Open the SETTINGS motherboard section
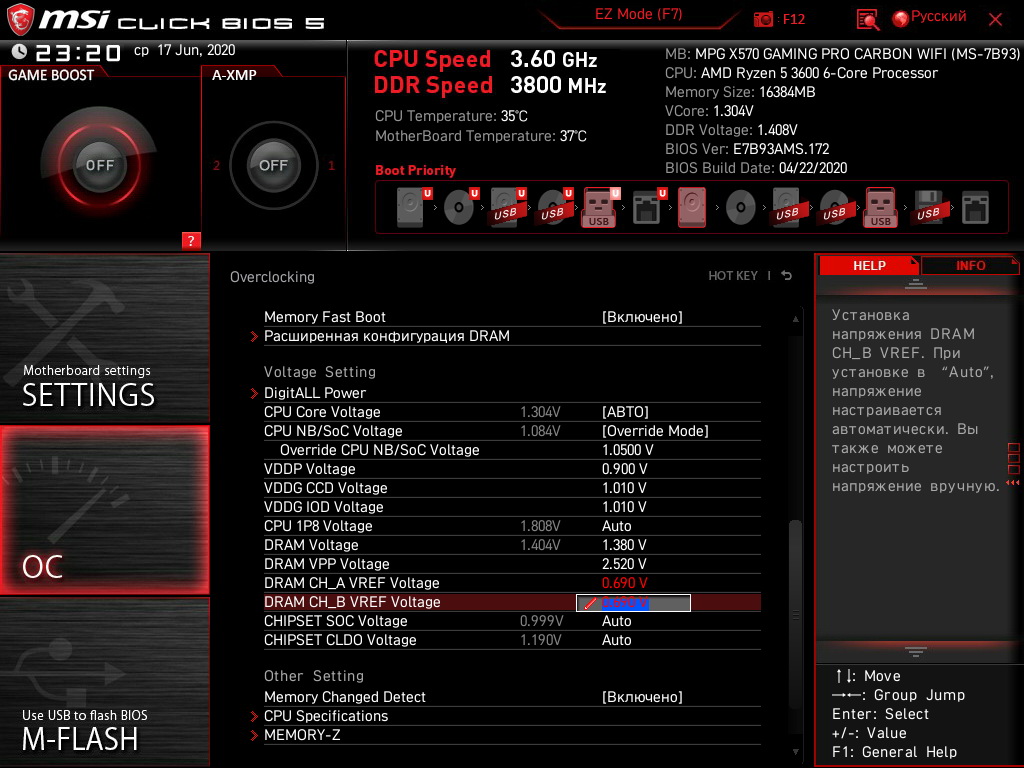 tap(104, 339)
